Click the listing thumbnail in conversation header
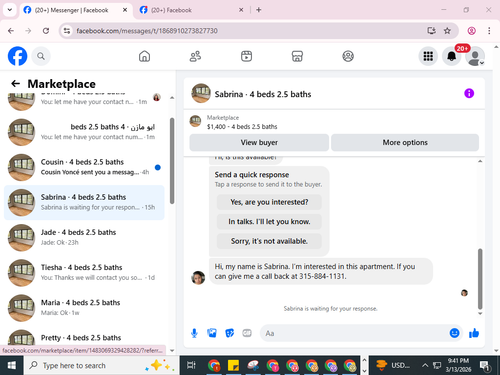The height and width of the screenshot is (375, 500). pyautogui.click(x=201, y=93)
